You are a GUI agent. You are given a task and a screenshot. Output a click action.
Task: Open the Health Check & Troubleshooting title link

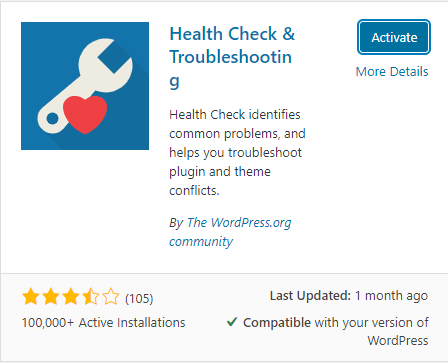point(232,57)
